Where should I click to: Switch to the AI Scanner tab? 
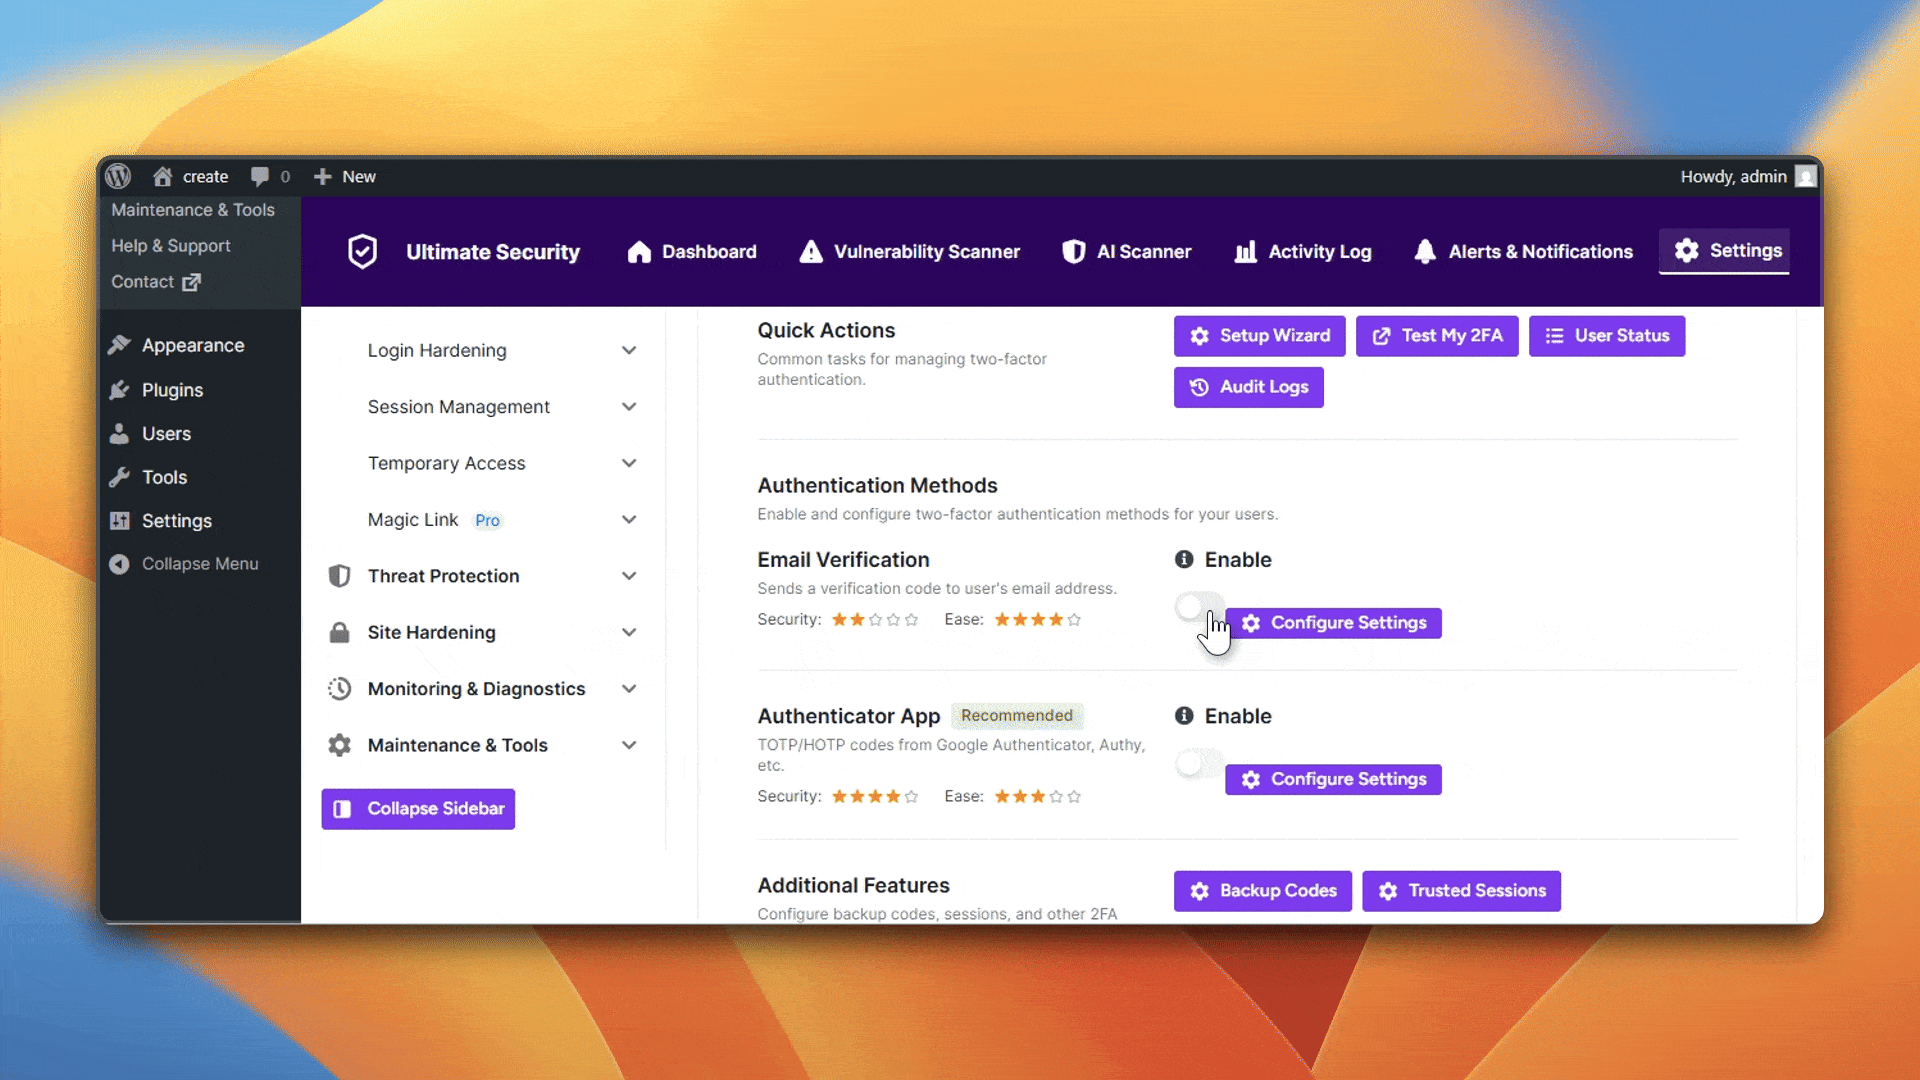click(1127, 252)
